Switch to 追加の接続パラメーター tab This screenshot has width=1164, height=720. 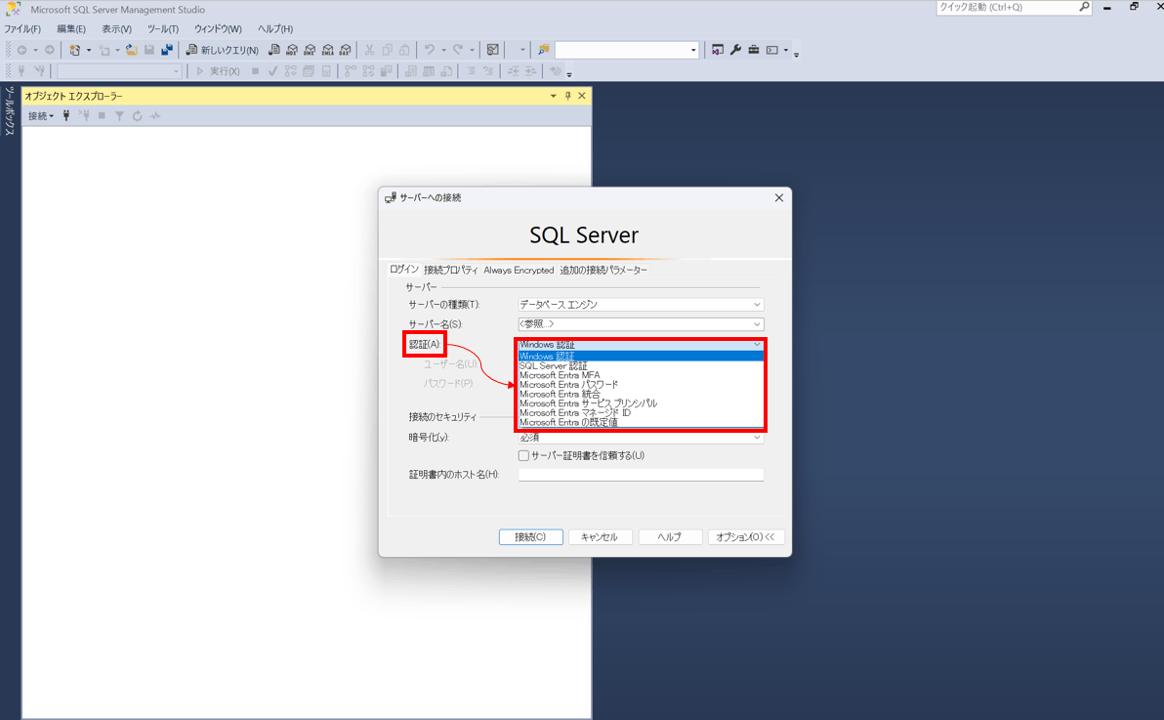(x=604, y=270)
